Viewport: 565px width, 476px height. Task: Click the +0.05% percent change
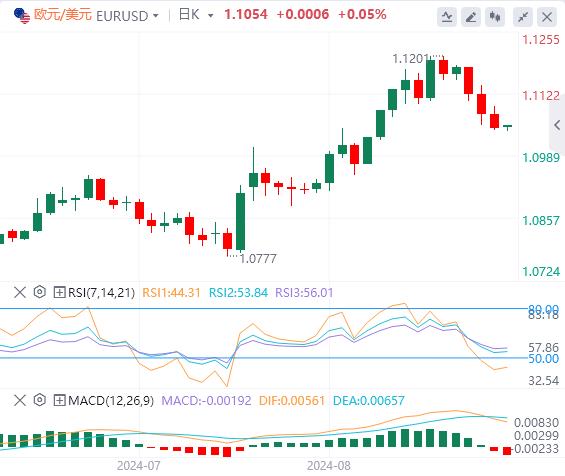tap(362, 15)
